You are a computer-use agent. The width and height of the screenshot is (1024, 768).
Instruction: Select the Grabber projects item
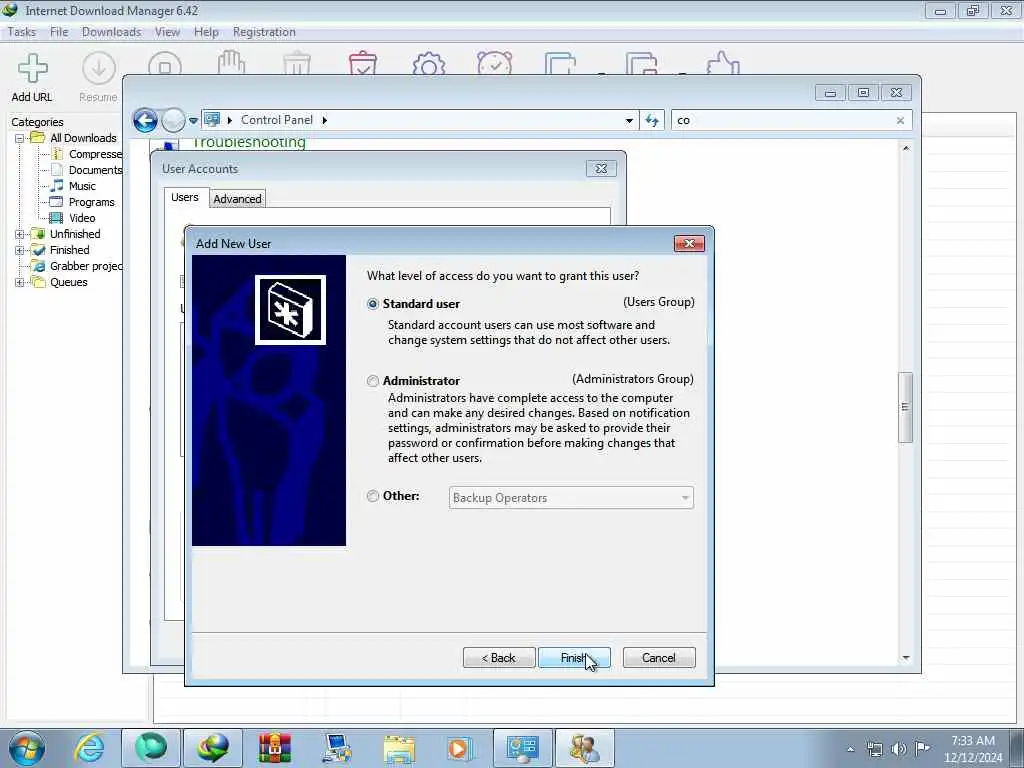[77, 266]
